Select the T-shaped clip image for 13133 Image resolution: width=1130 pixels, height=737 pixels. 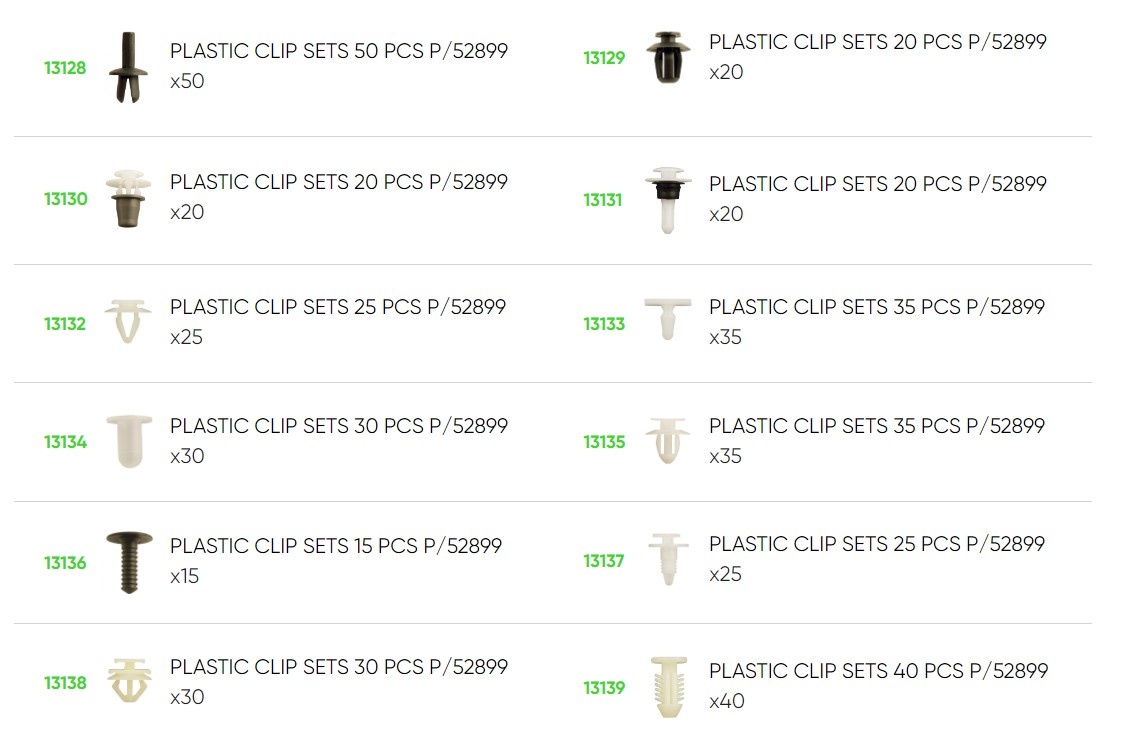(x=667, y=318)
